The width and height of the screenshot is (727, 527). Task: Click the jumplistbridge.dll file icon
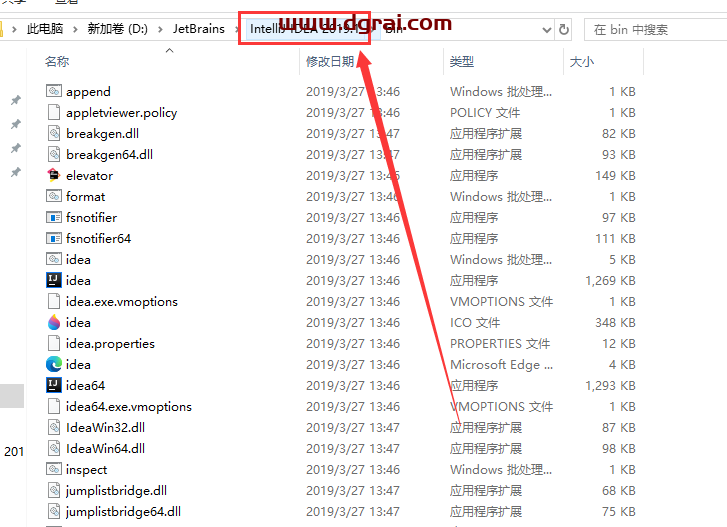point(54,490)
